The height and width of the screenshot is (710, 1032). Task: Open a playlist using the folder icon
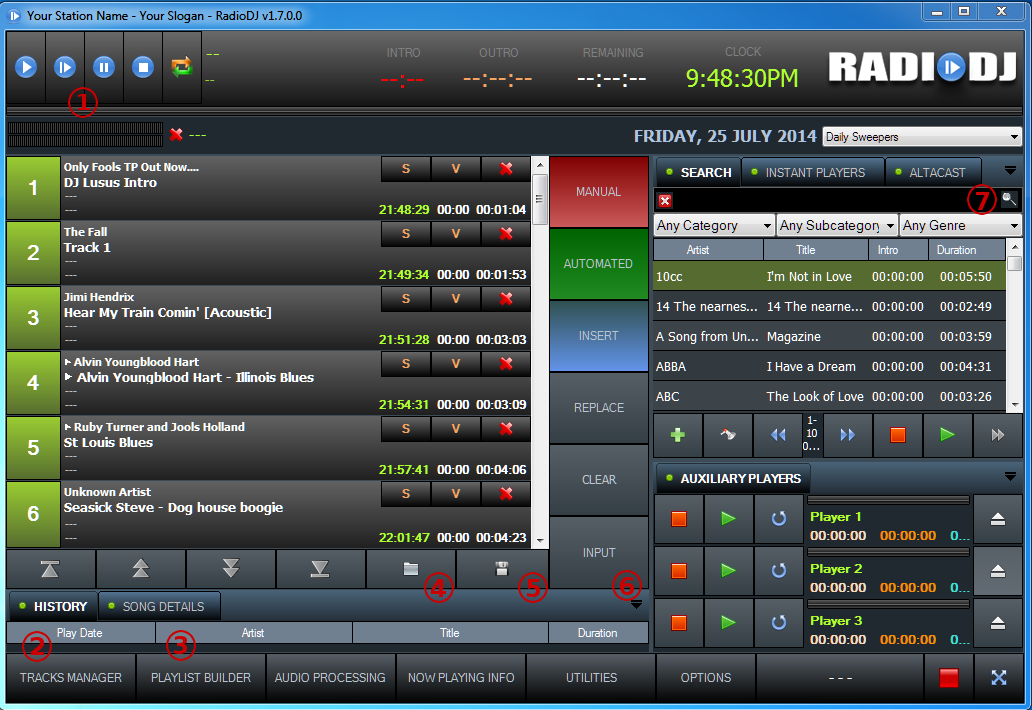tap(413, 568)
